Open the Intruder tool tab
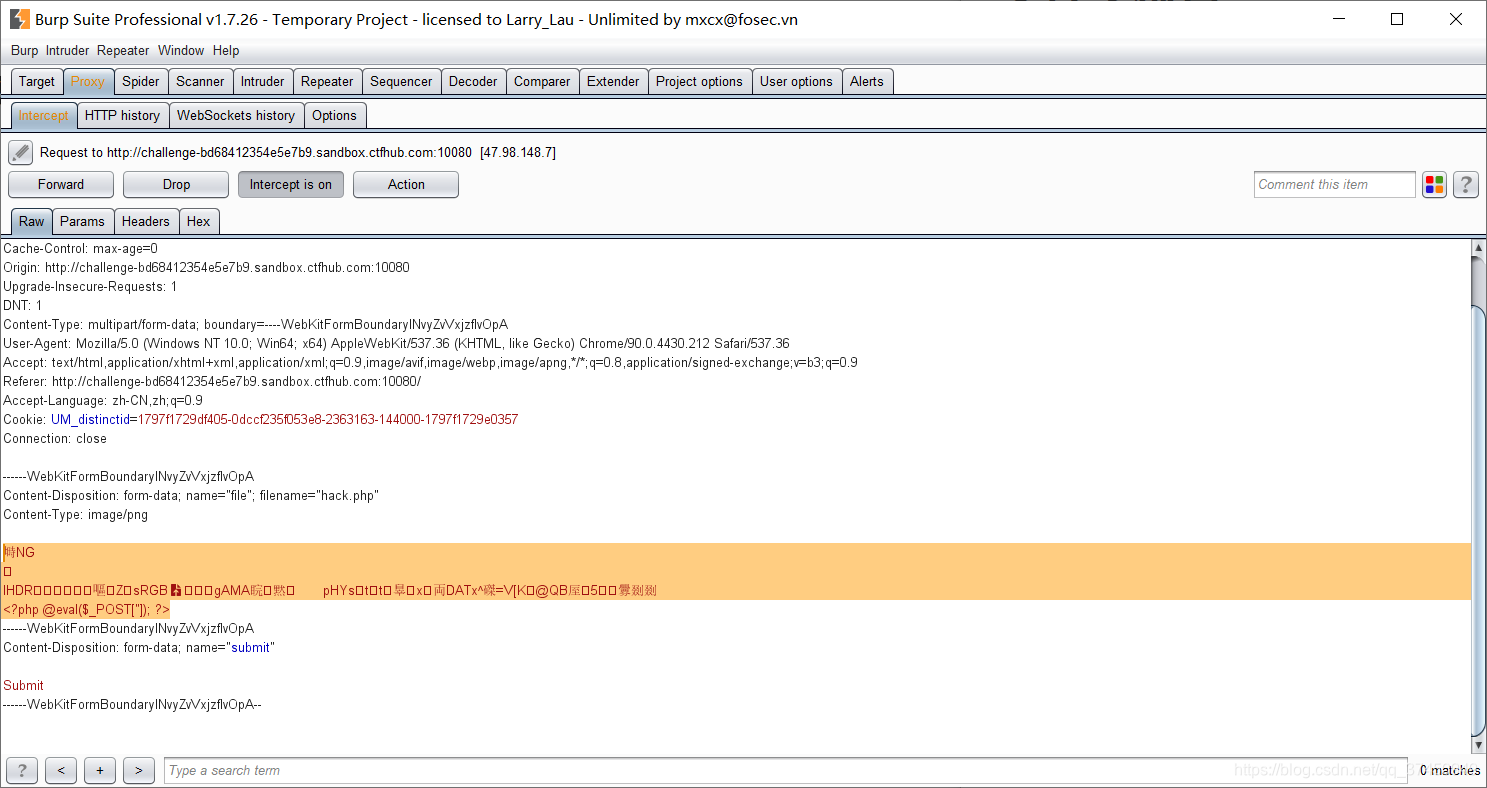 (x=262, y=81)
